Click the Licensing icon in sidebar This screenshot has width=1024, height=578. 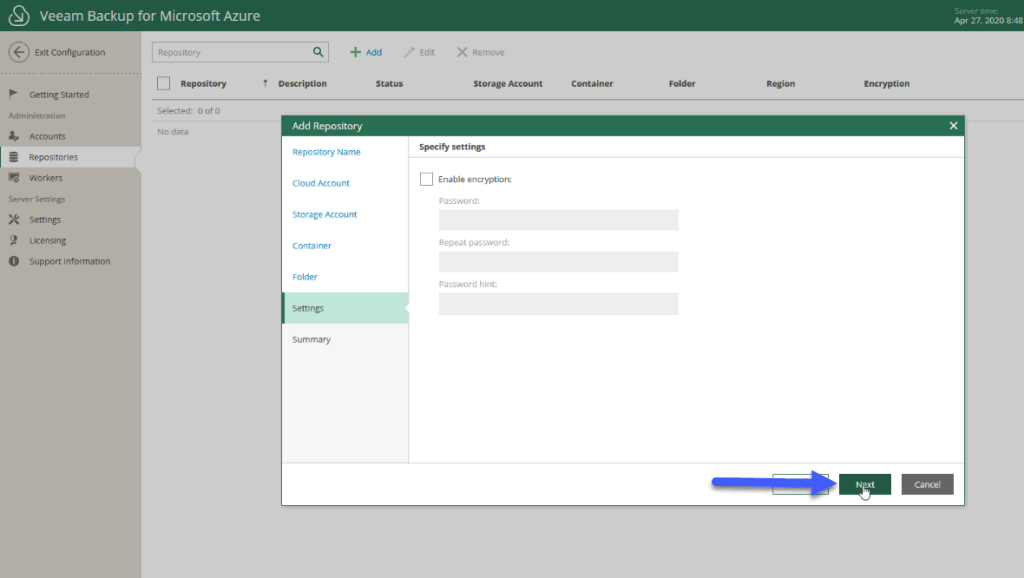pos(14,240)
